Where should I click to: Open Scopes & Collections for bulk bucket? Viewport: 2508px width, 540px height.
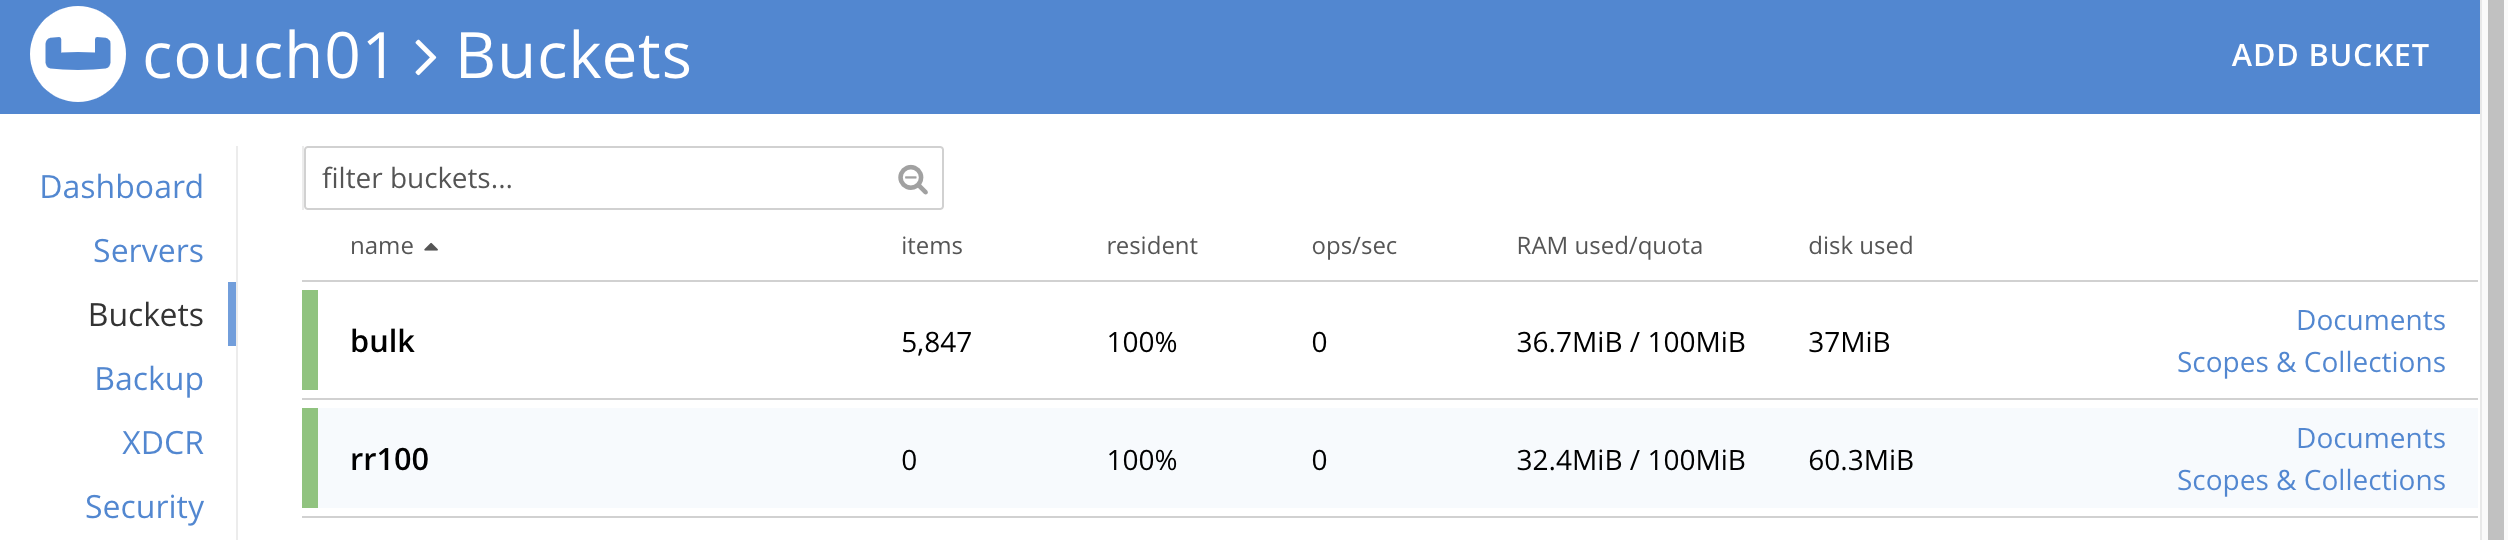click(2310, 362)
